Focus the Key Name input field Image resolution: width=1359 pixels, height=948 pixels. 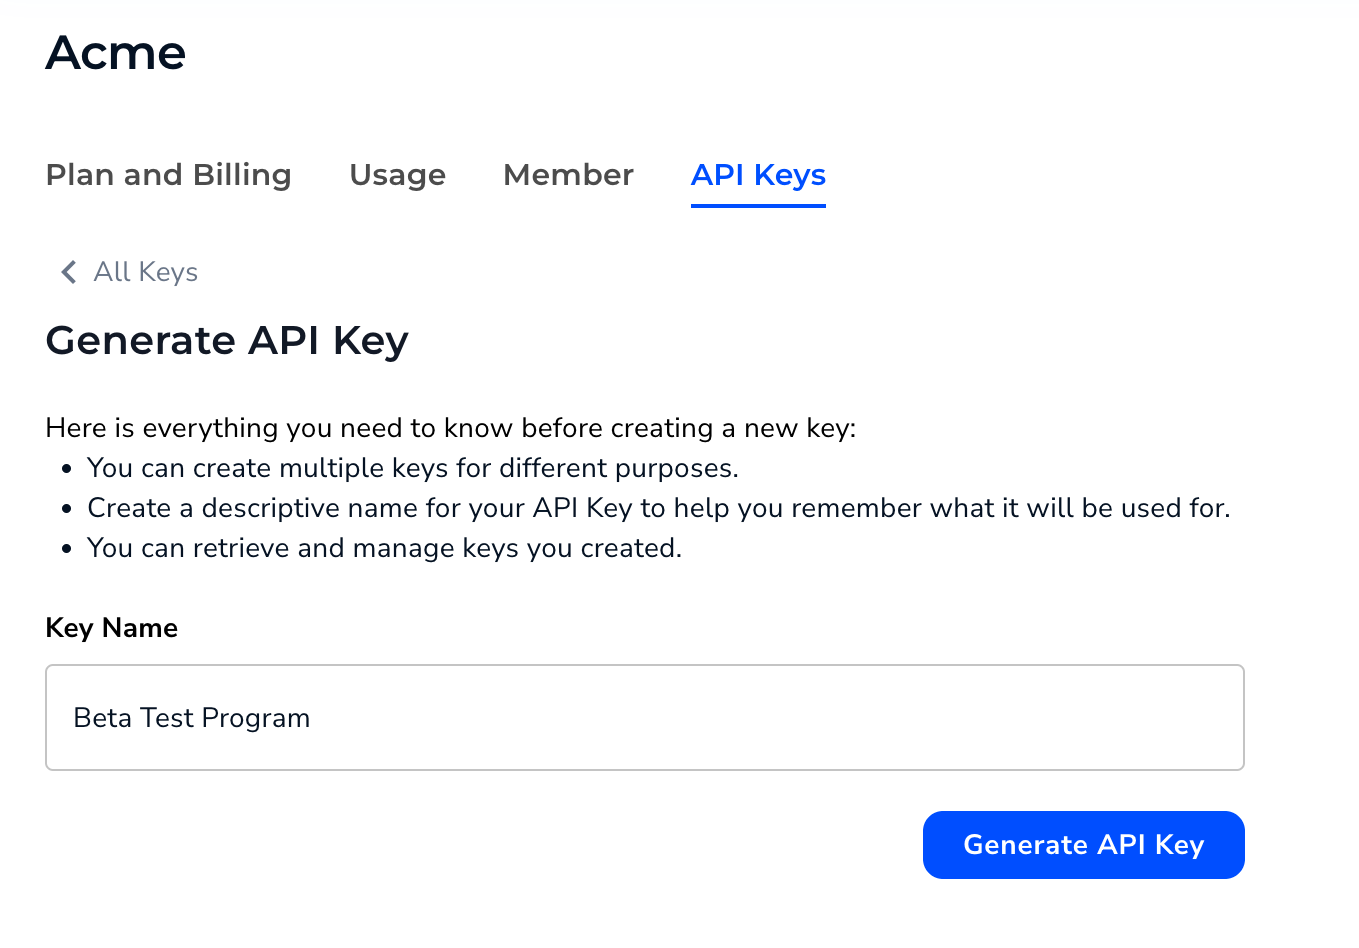coord(645,718)
